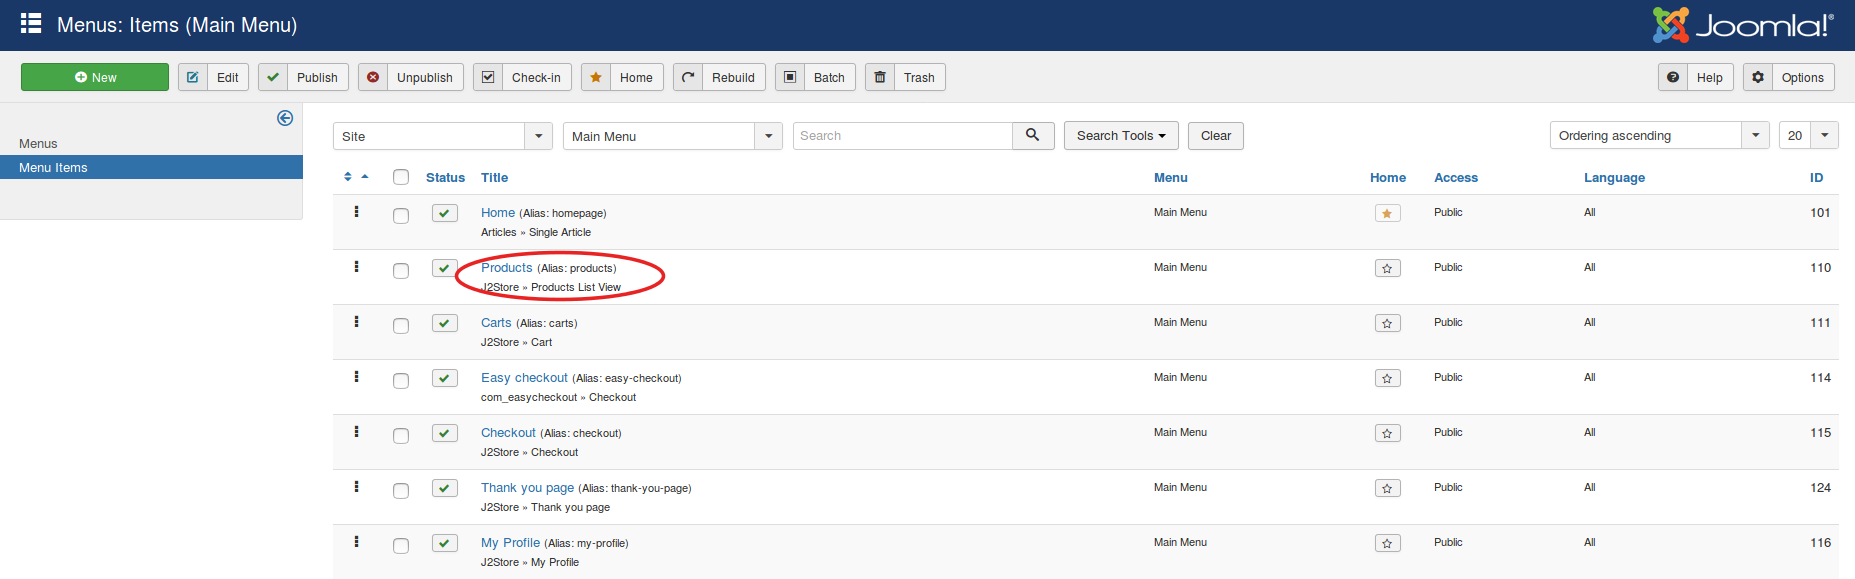Set Products as home via star icon
Image resolution: width=1855 pixels, height=579 pixels.
pos(1387,268)
